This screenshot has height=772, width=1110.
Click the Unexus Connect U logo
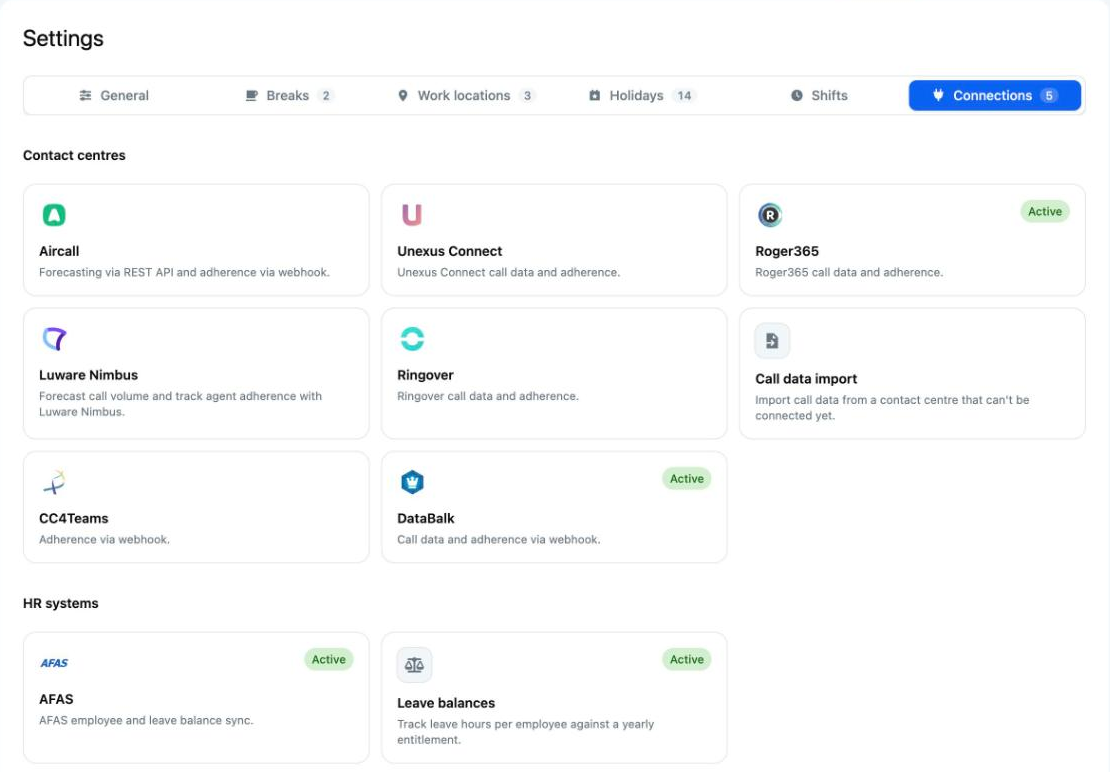click(x=412, y=214)
